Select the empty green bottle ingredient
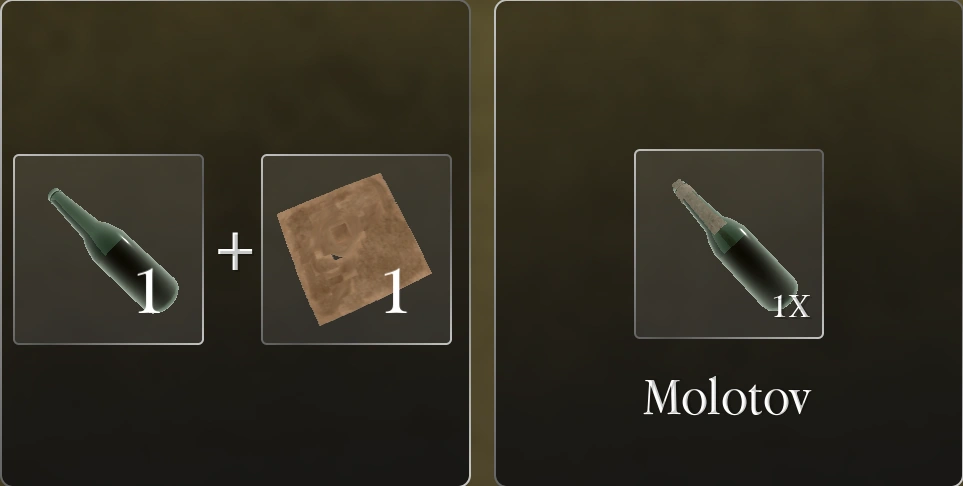963x486 pixels. (x=108, y=249)
